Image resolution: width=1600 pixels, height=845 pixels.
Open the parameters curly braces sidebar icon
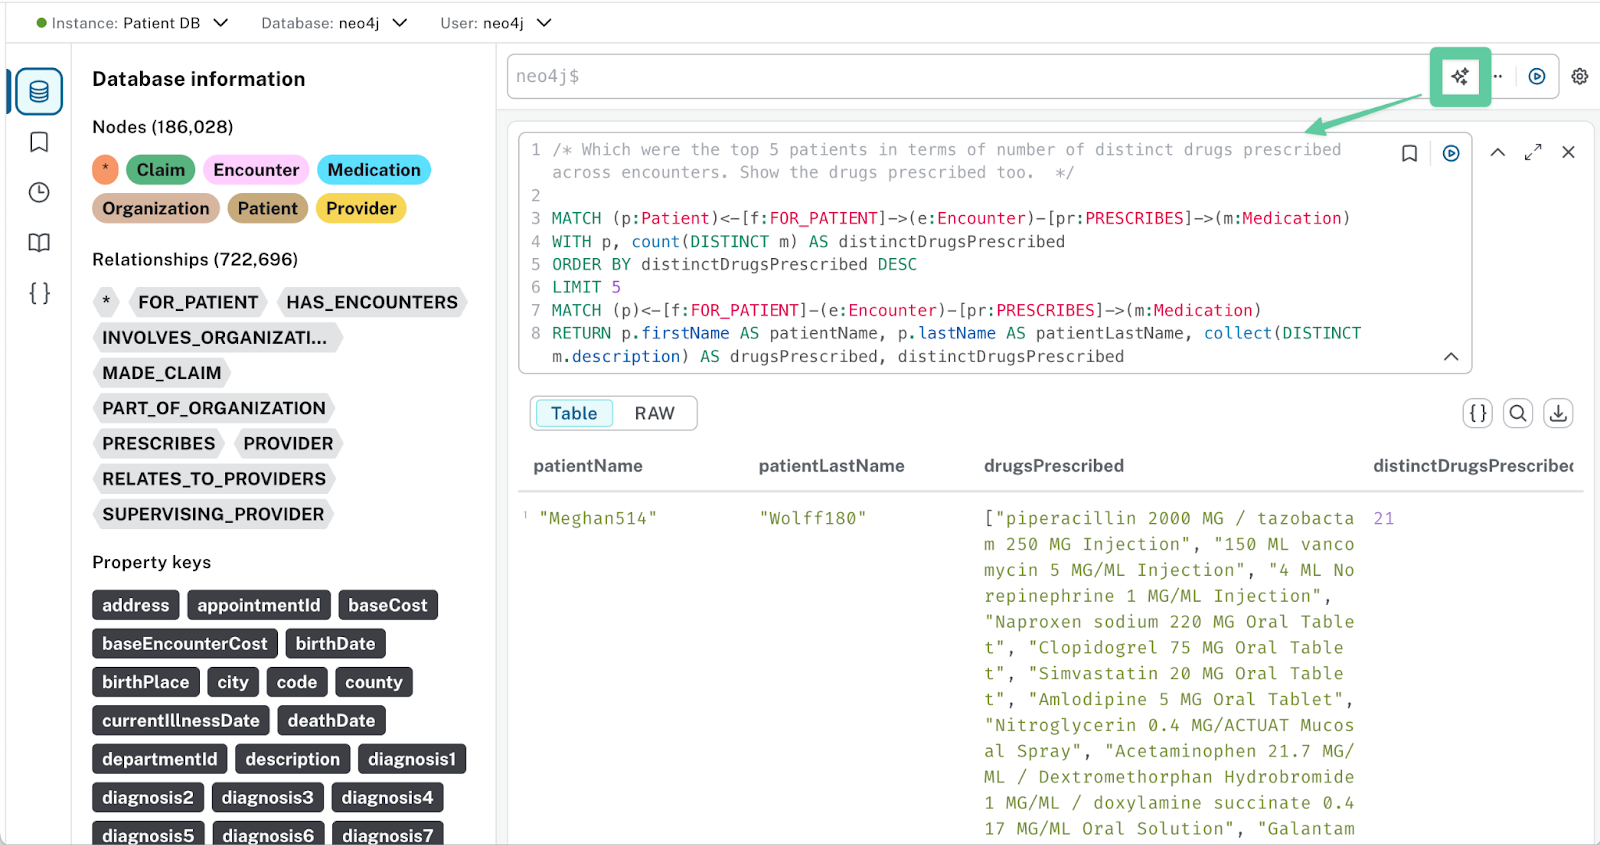(x=39, y=293)
